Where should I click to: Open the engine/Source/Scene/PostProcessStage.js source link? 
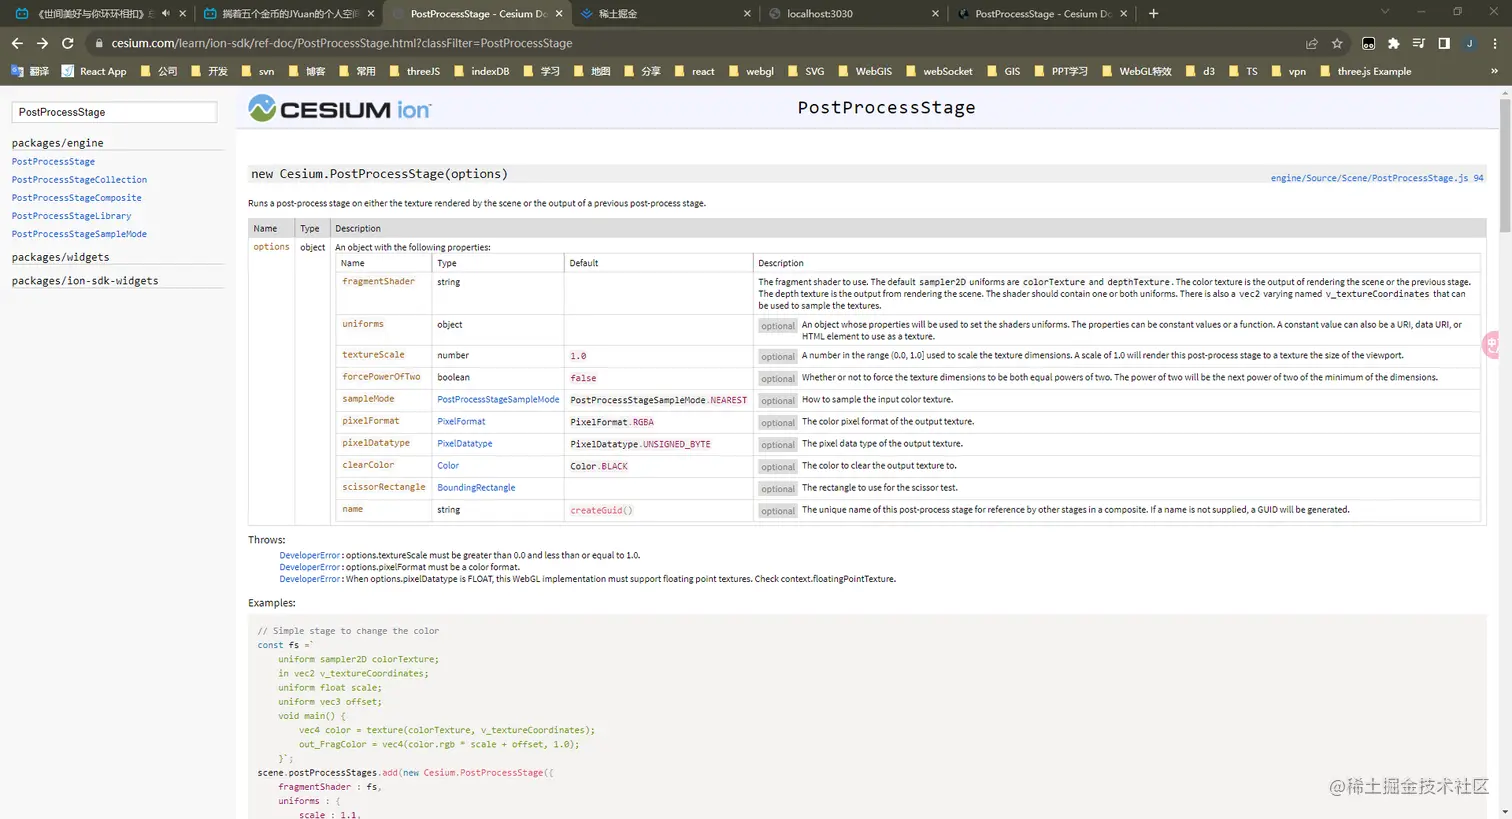coord(1377,178)
